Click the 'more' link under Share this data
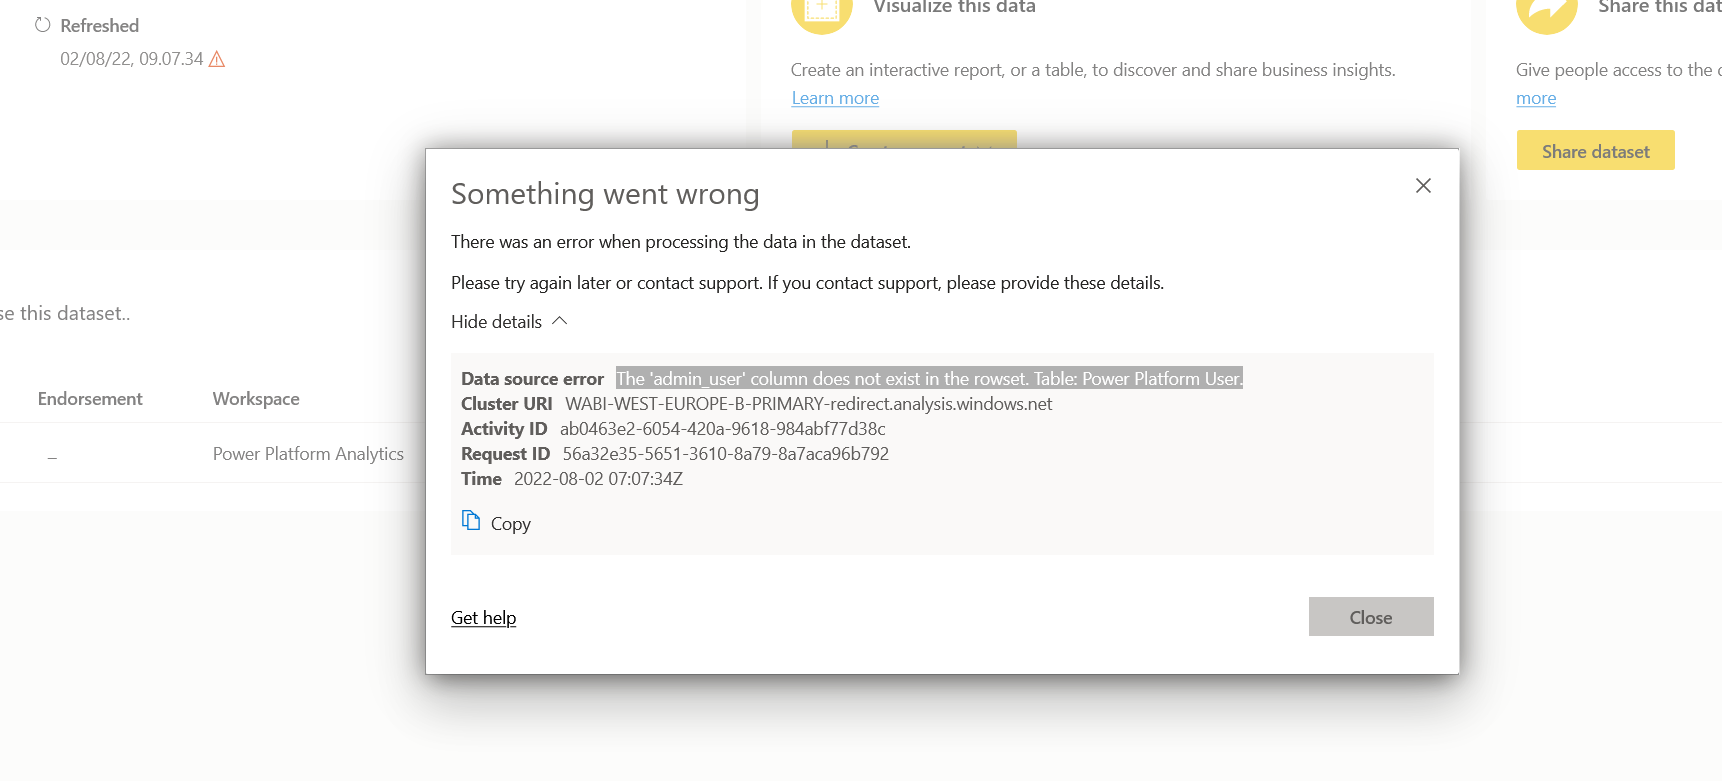 (x=1536, y=98)
